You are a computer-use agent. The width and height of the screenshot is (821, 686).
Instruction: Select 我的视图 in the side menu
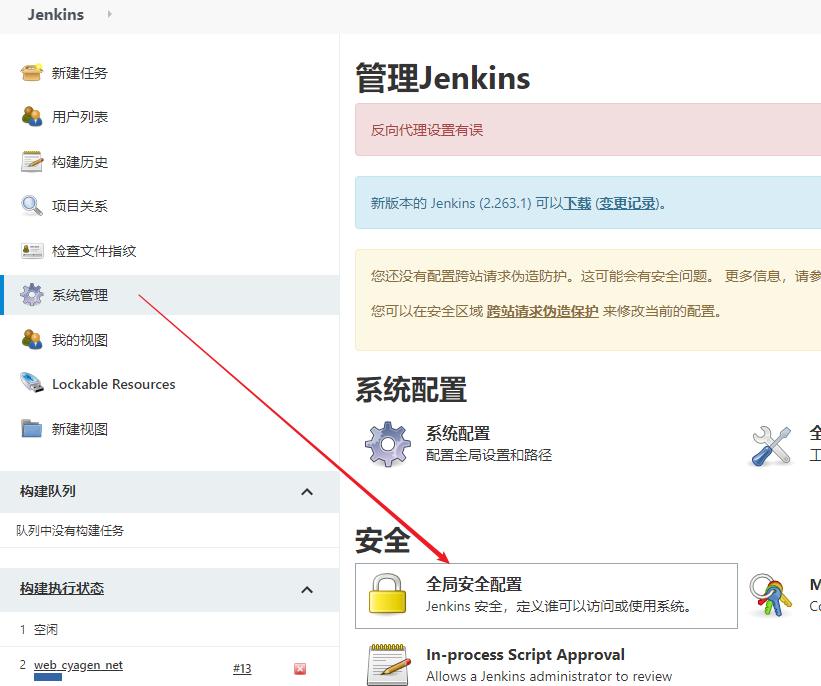(79, 340)
